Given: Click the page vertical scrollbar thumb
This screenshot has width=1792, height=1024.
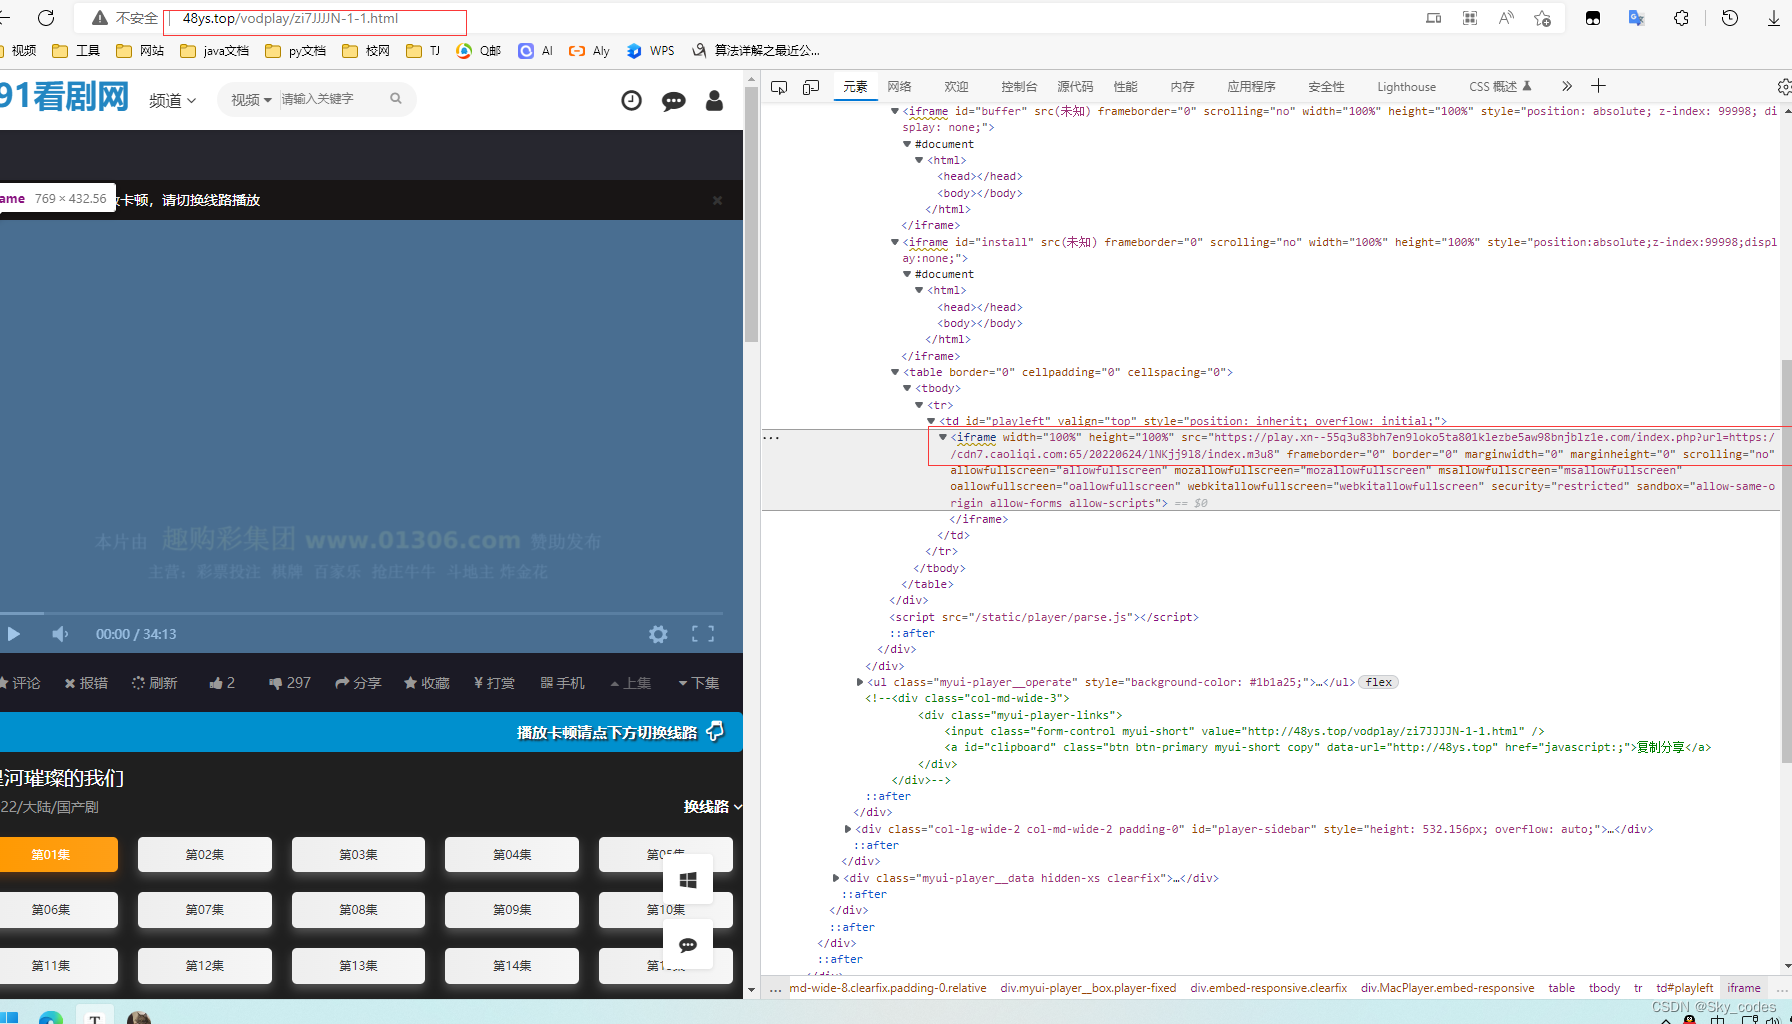Looking at the screenshot, I should 751,215.
